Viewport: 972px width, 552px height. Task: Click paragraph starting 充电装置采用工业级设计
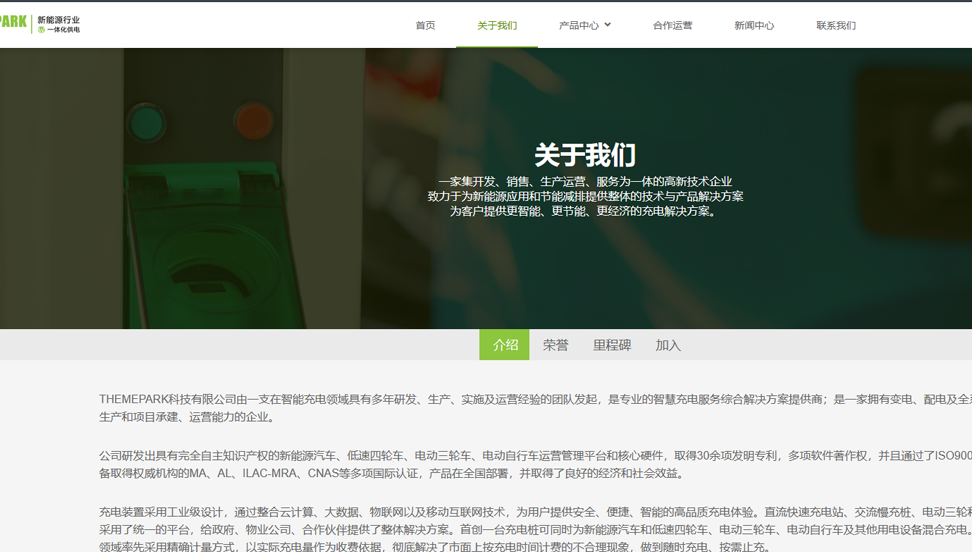pos(536,529)
